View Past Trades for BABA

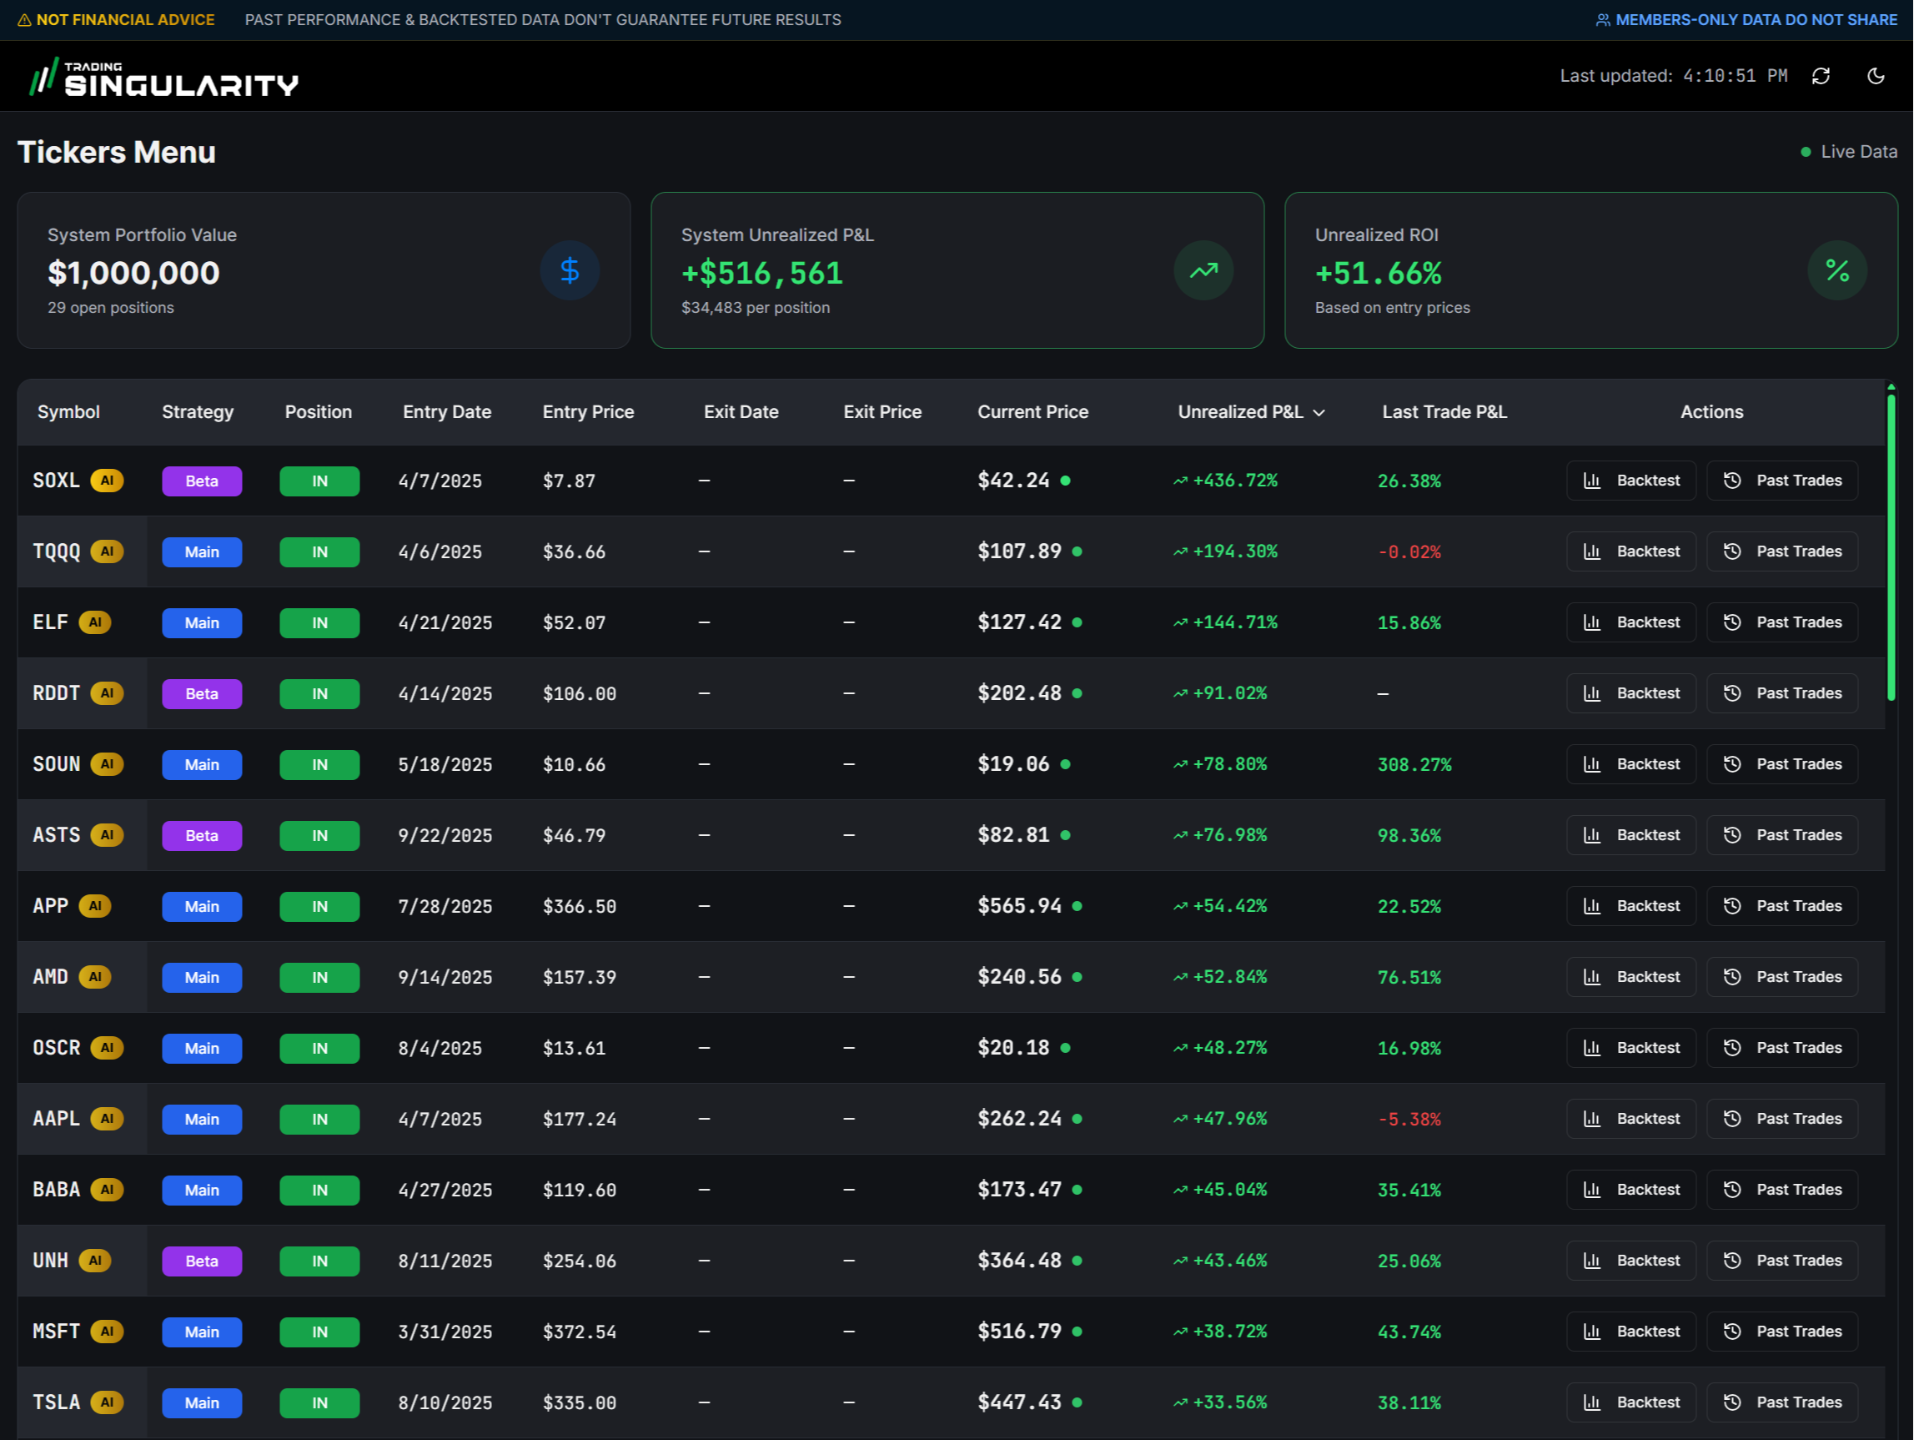(1782, 1190)
